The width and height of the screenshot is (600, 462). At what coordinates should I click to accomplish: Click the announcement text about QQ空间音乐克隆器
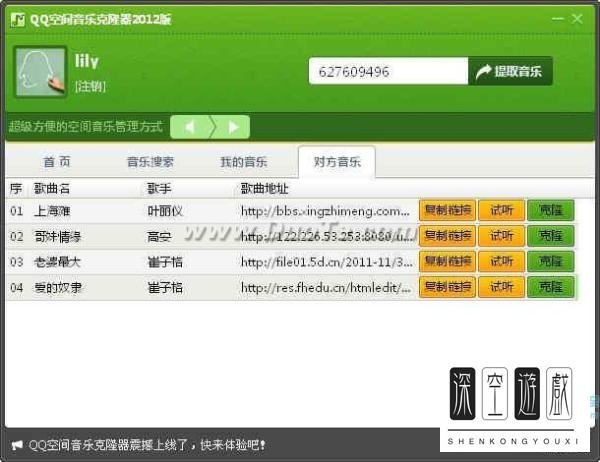coord(147,445)
